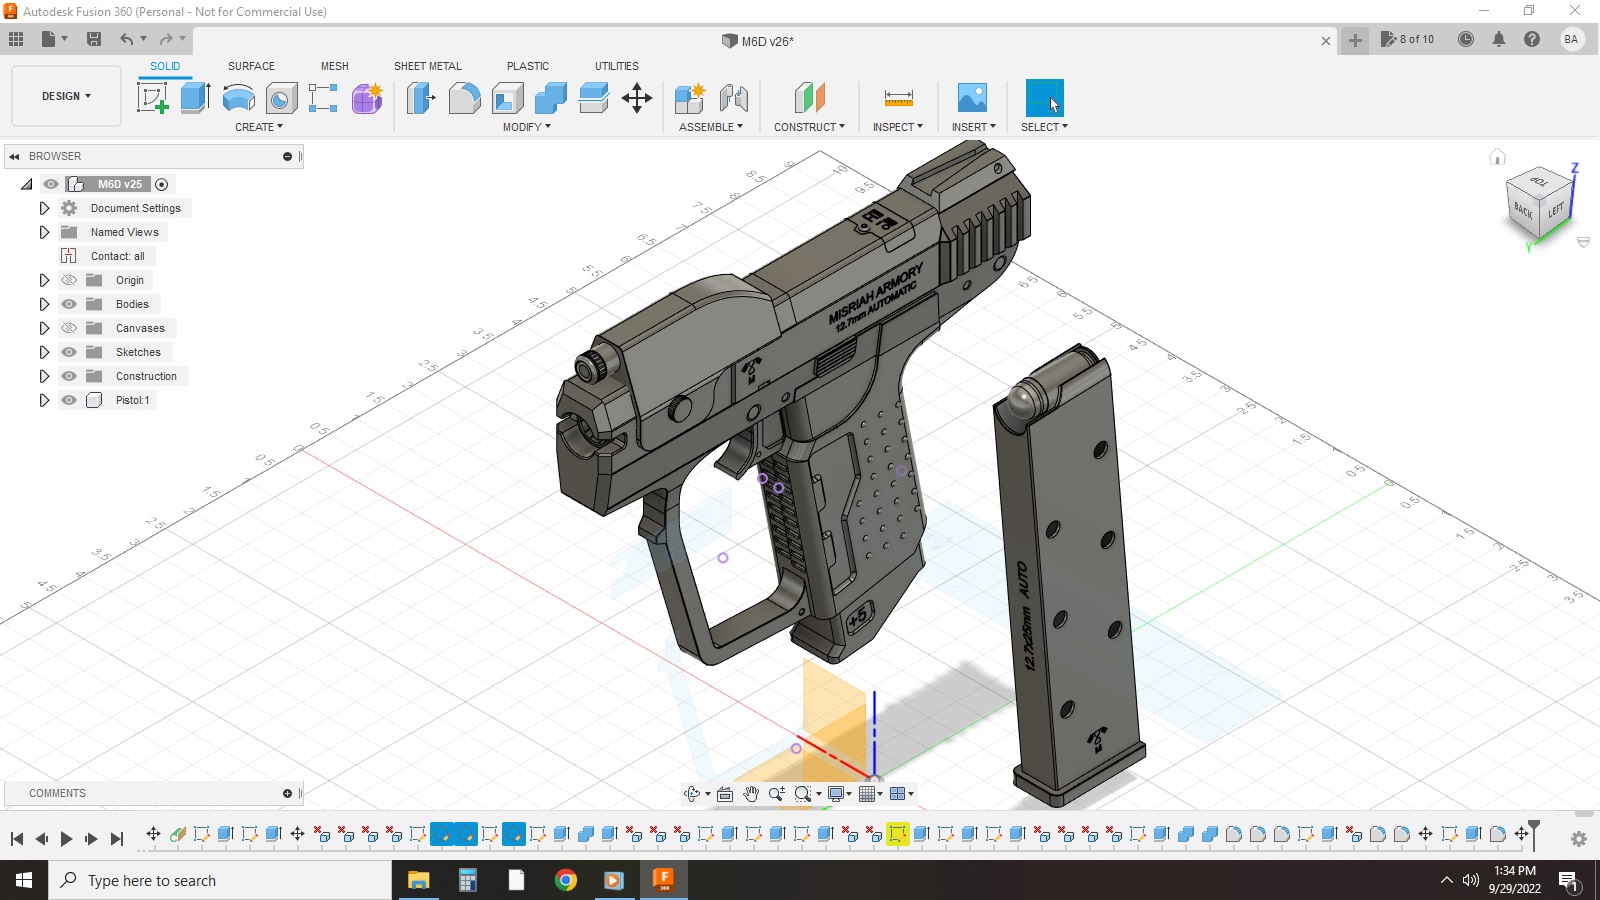The width and height of the screenshot is (1600, 900).
Task: Select the Shell tool
Action: (507, 98)
